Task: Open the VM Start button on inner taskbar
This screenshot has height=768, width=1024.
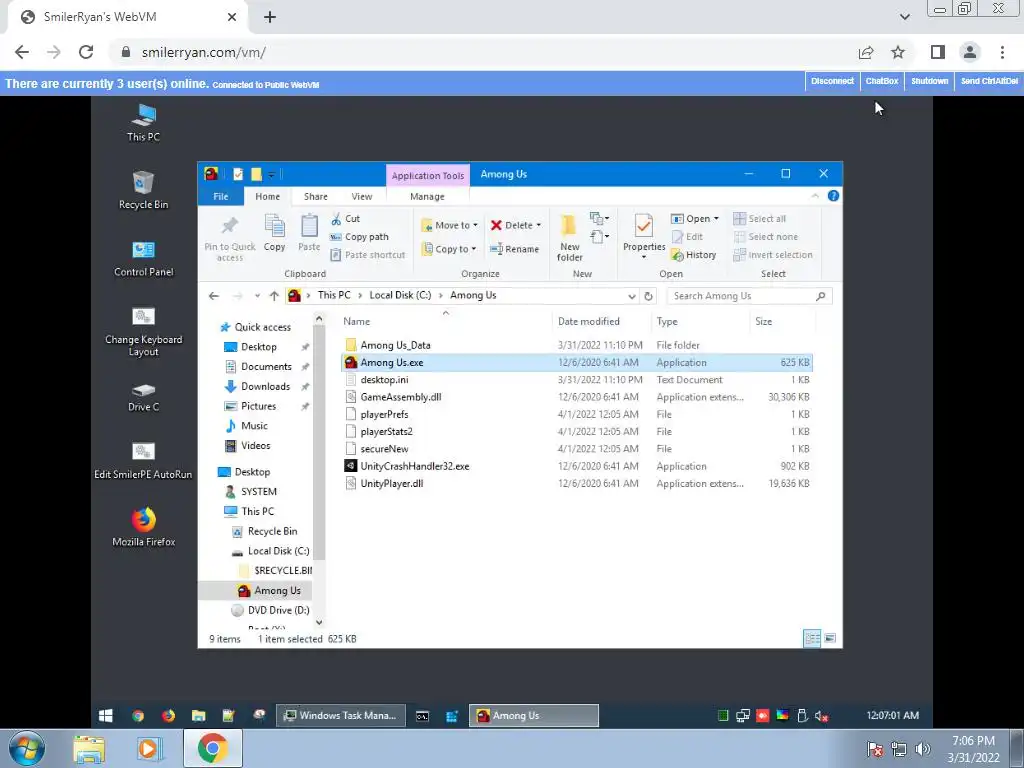Action: pos(105,716)
